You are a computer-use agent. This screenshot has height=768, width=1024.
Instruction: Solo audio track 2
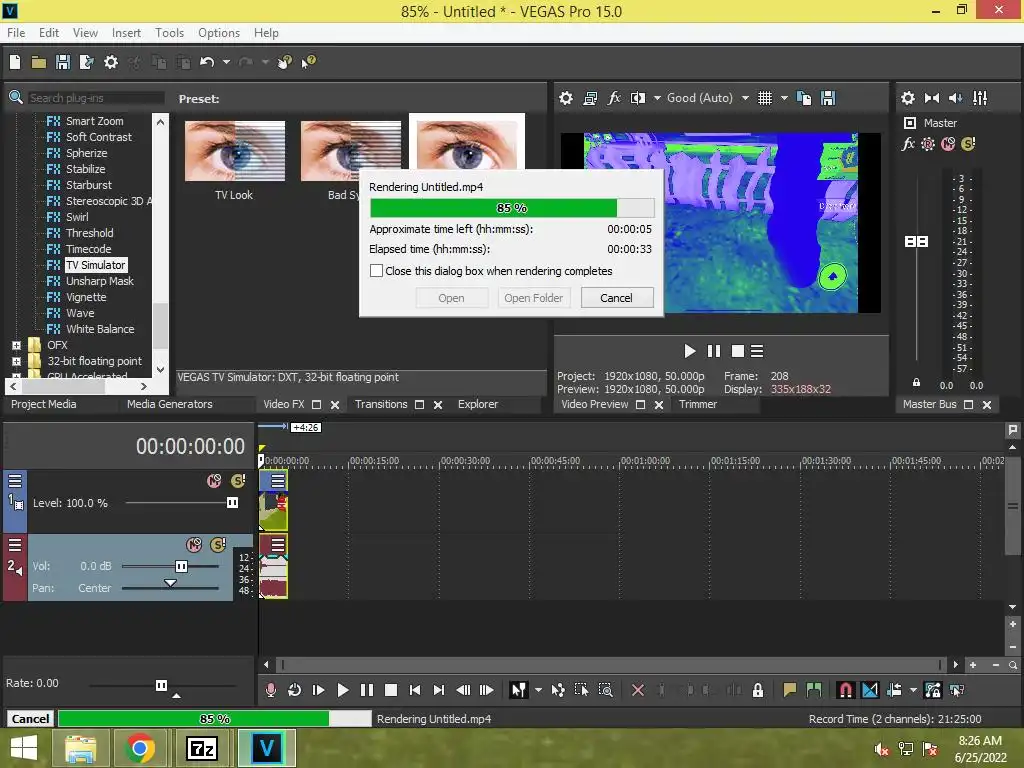[x=218, y=545]
